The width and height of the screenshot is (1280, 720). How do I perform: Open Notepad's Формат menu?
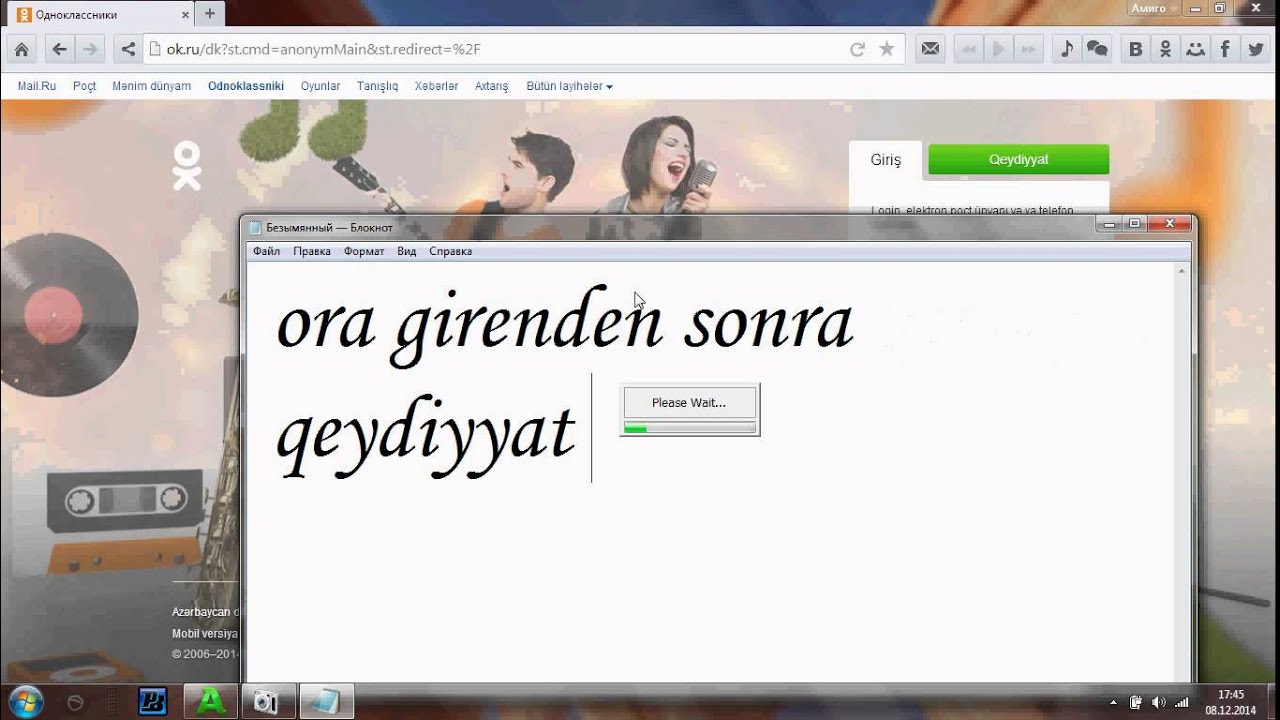coord(364,251)
